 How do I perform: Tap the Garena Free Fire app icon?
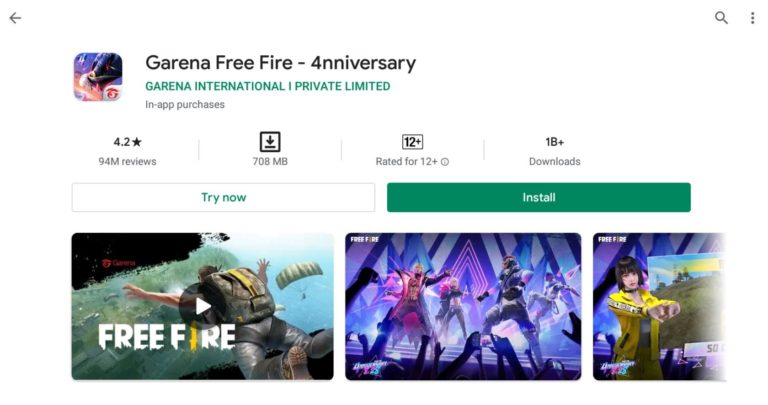(98, 77)
